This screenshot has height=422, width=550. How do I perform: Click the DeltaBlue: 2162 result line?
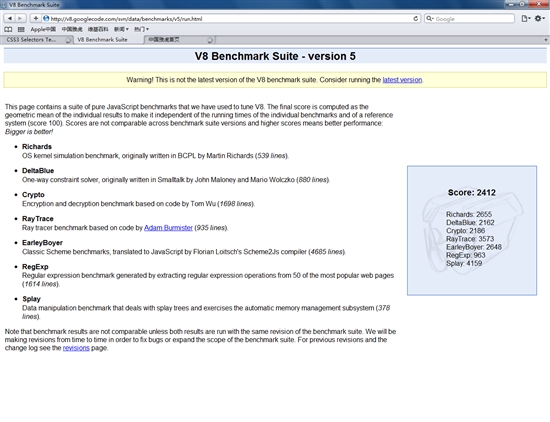tap(470, 222)
